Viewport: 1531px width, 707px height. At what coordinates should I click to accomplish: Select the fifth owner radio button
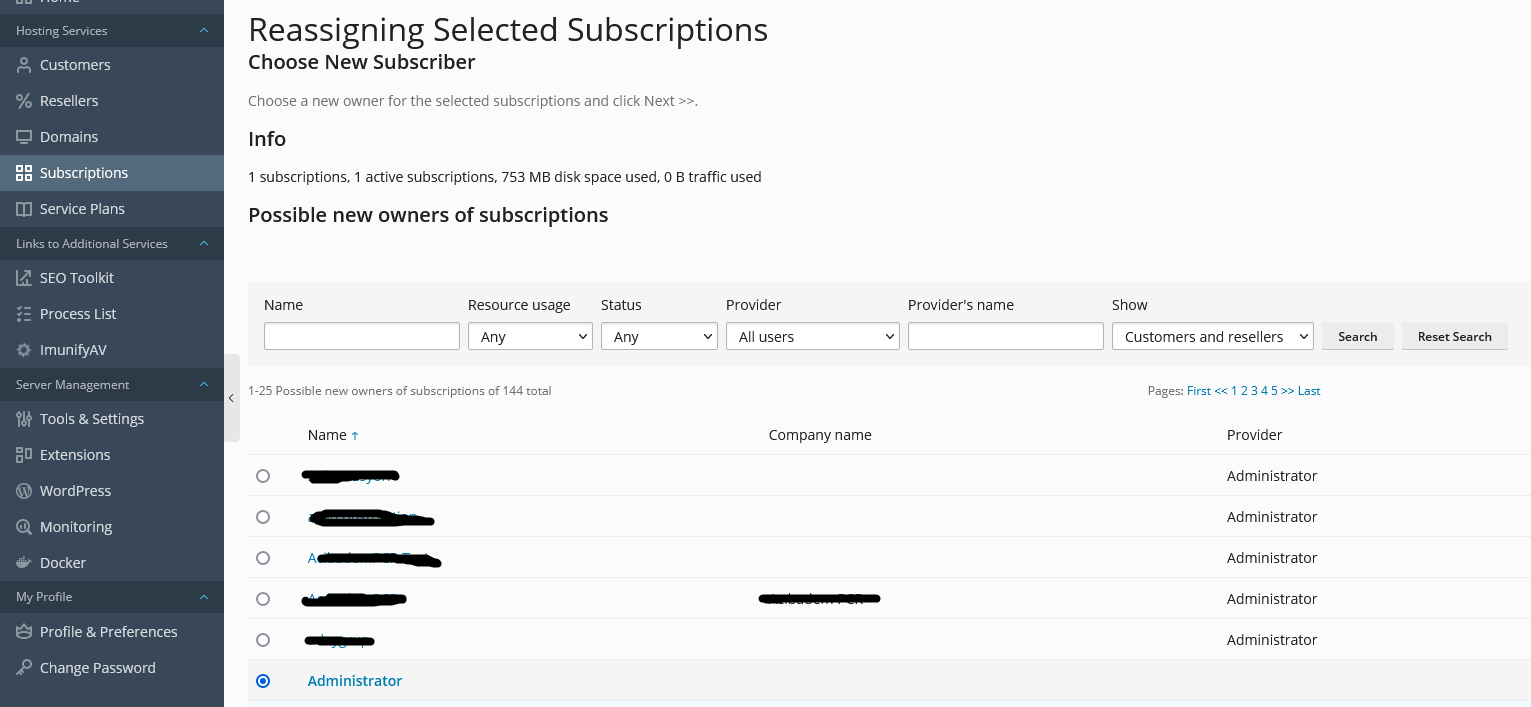point(263,640)
